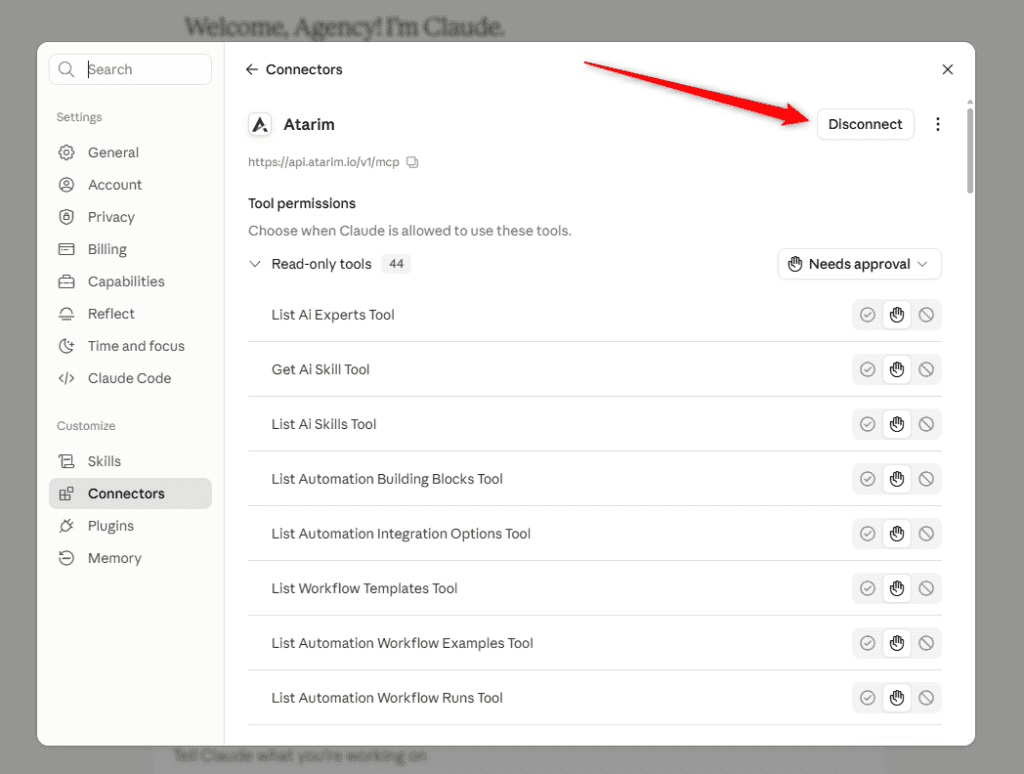Click the search magnifier icon
Screen dimensions: 1024x774
66,69
